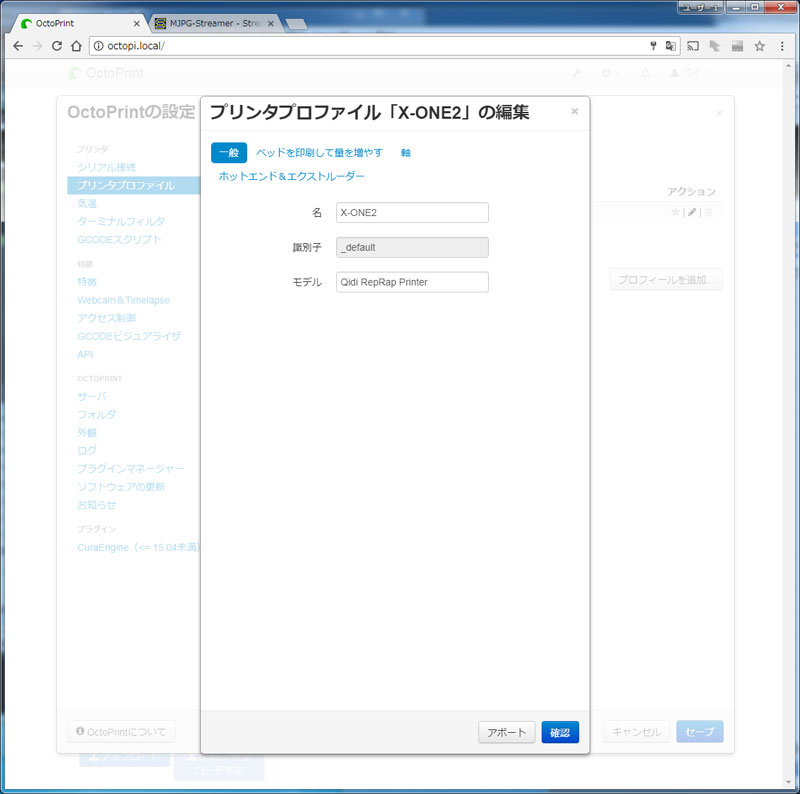
Task: Open ログ in settings sidebar
Action: point(87,451)
